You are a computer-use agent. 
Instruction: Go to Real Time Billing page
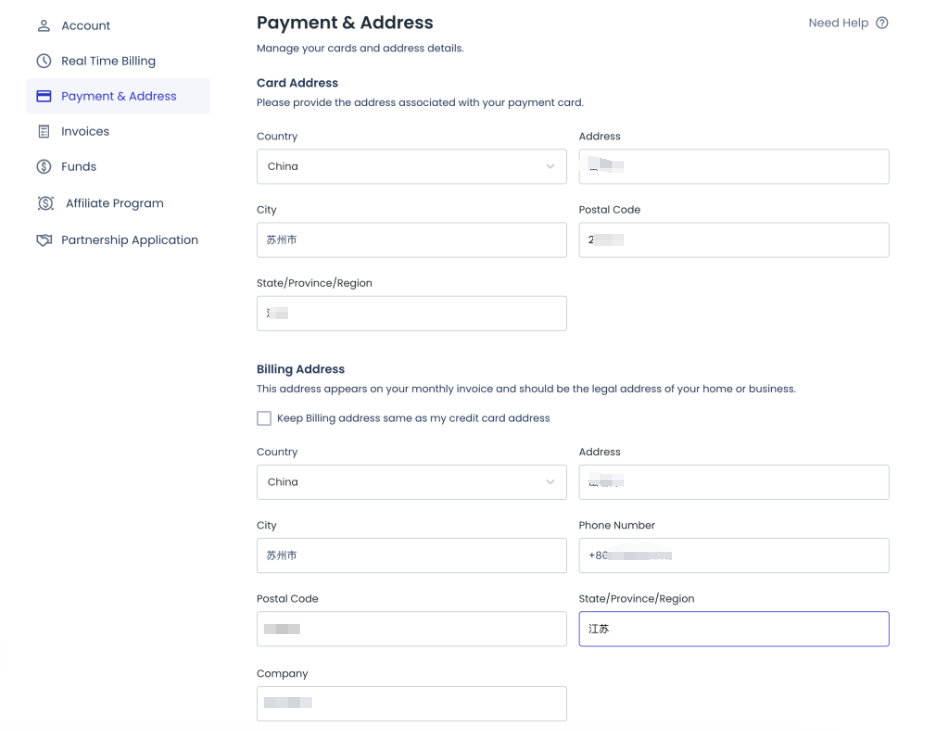point(108,61)
